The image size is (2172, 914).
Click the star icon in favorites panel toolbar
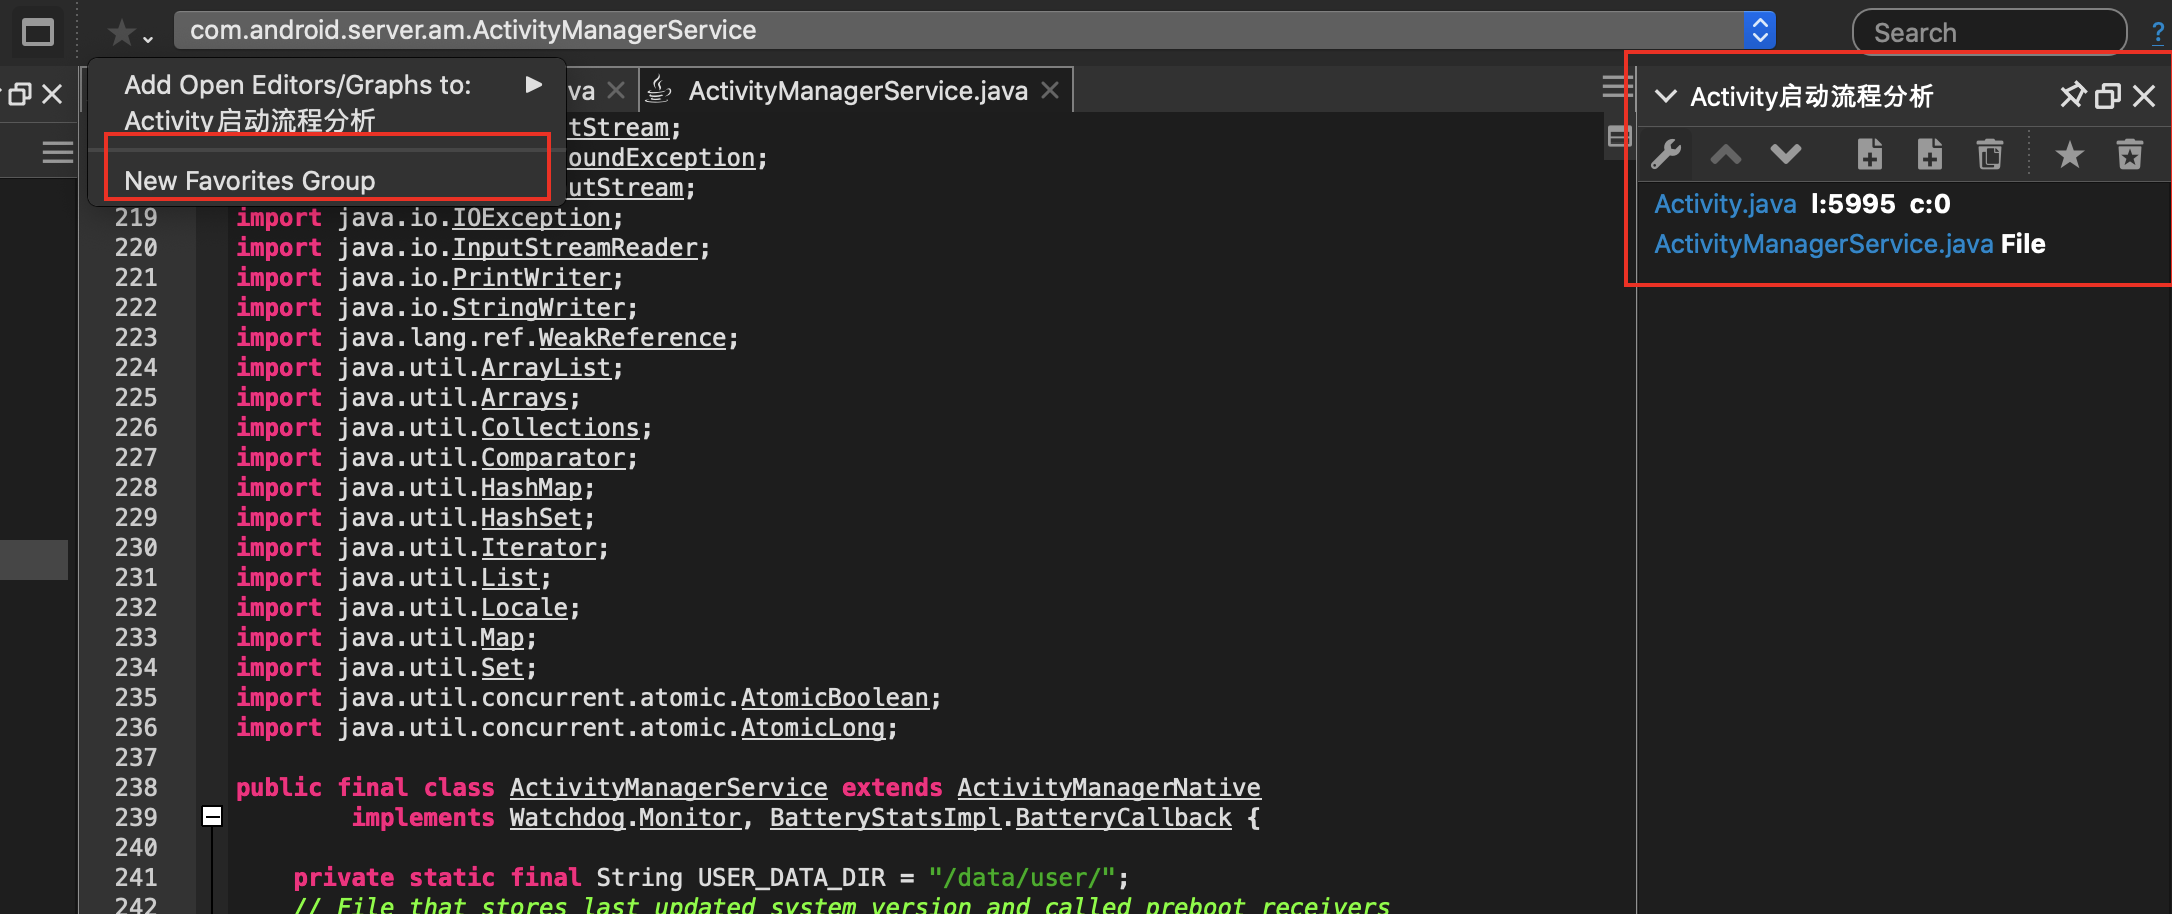[x=2069, y=154]
